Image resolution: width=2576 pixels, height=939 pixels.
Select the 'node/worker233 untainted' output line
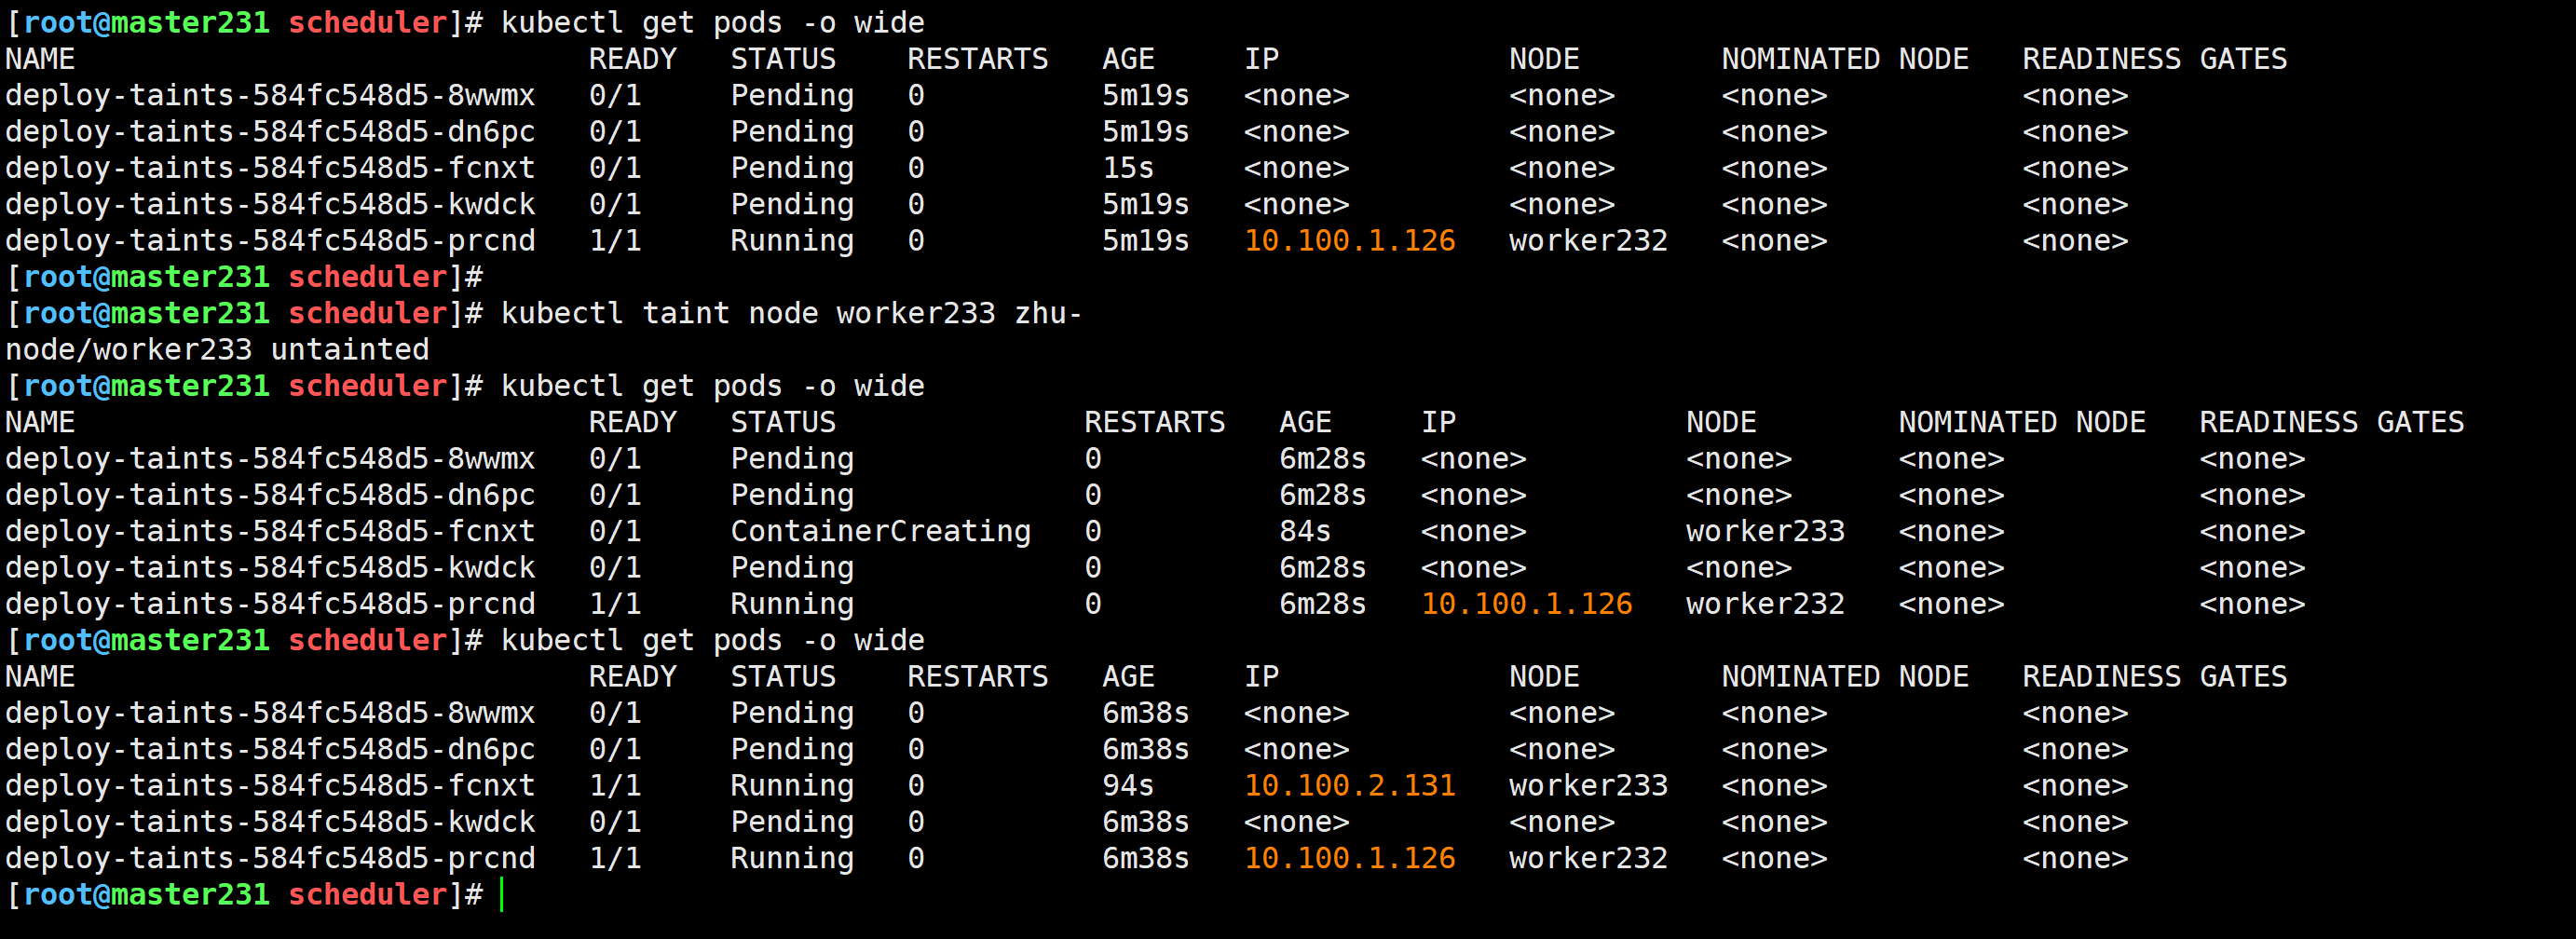(x=217, y=349)
